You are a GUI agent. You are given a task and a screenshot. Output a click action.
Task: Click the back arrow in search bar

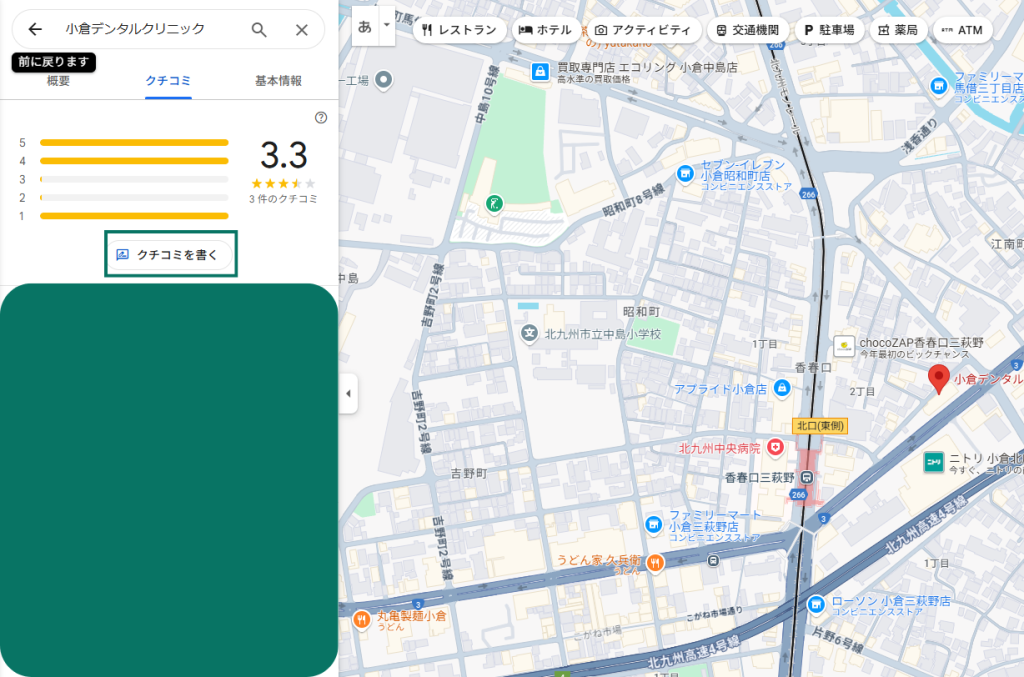point(35,30)
